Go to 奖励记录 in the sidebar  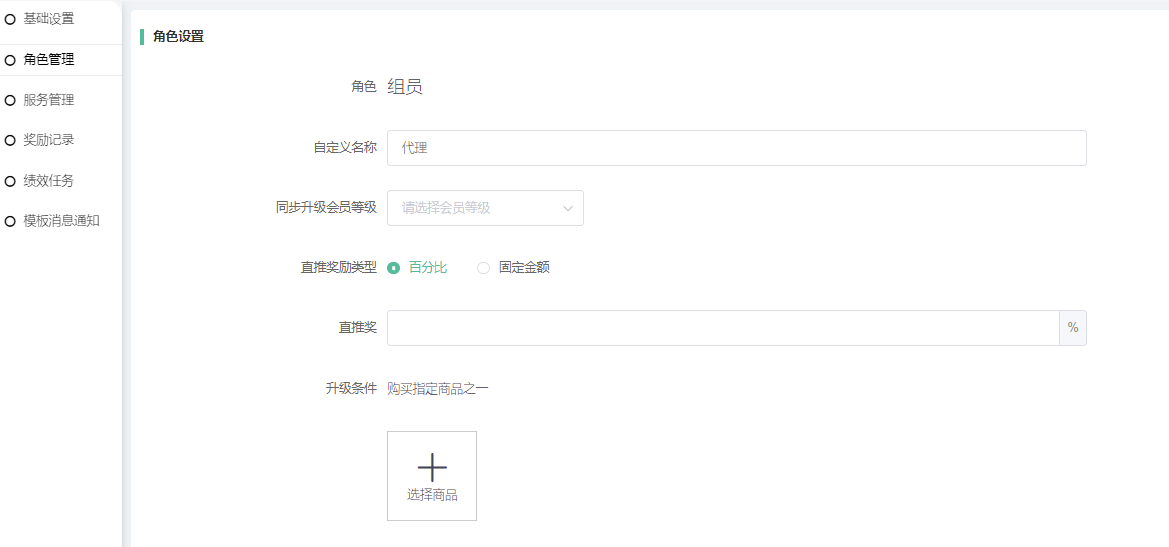49,140
